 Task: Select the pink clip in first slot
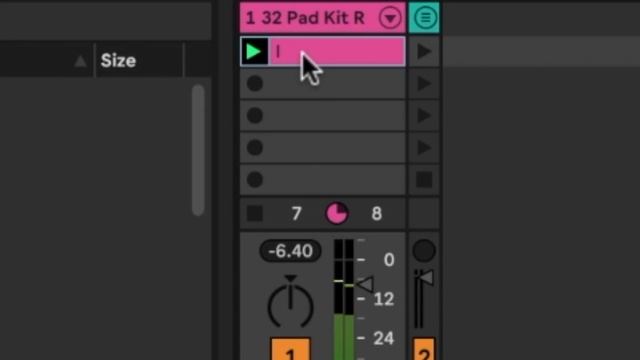pos(337,51)
